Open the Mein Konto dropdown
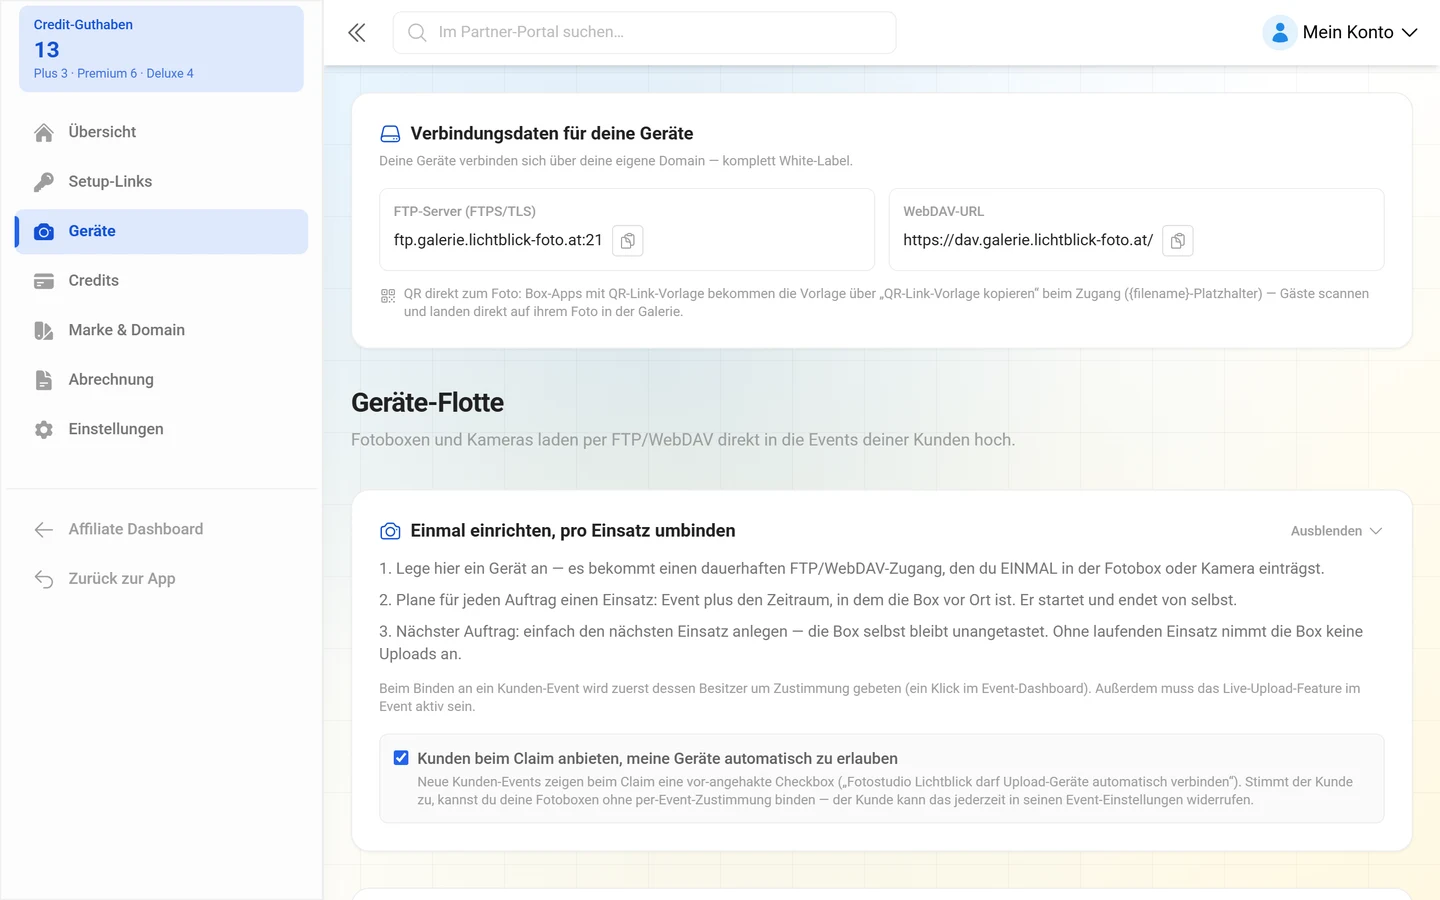 coord(1340,33)
